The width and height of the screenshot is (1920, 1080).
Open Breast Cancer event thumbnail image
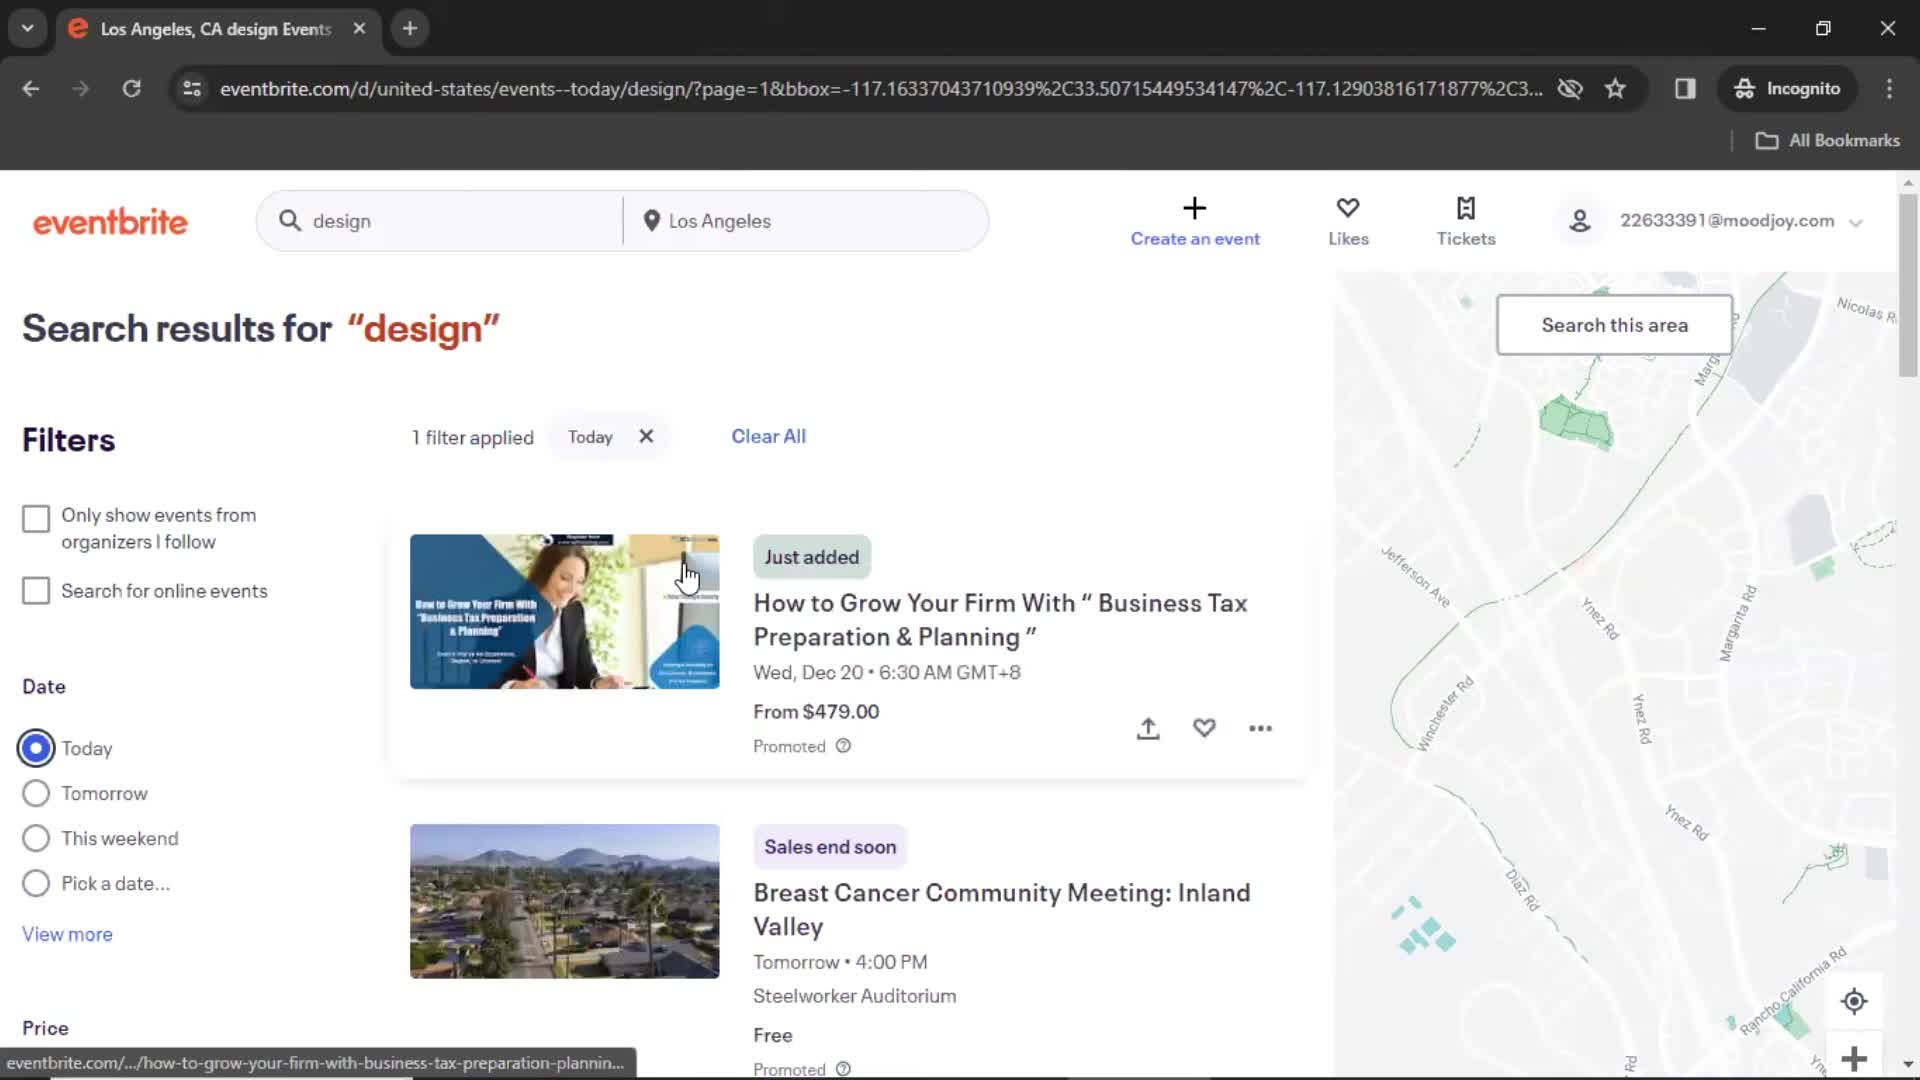tap(564, 901)
